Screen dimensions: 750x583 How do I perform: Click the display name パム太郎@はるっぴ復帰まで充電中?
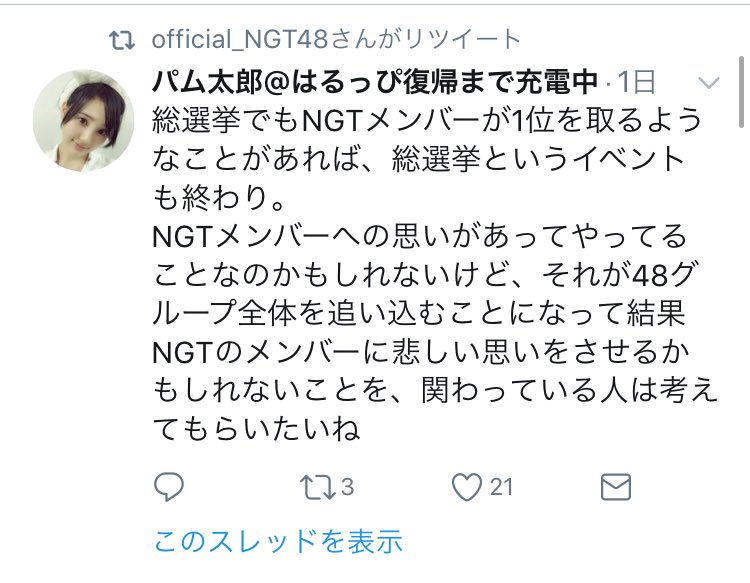coord(375,82)
